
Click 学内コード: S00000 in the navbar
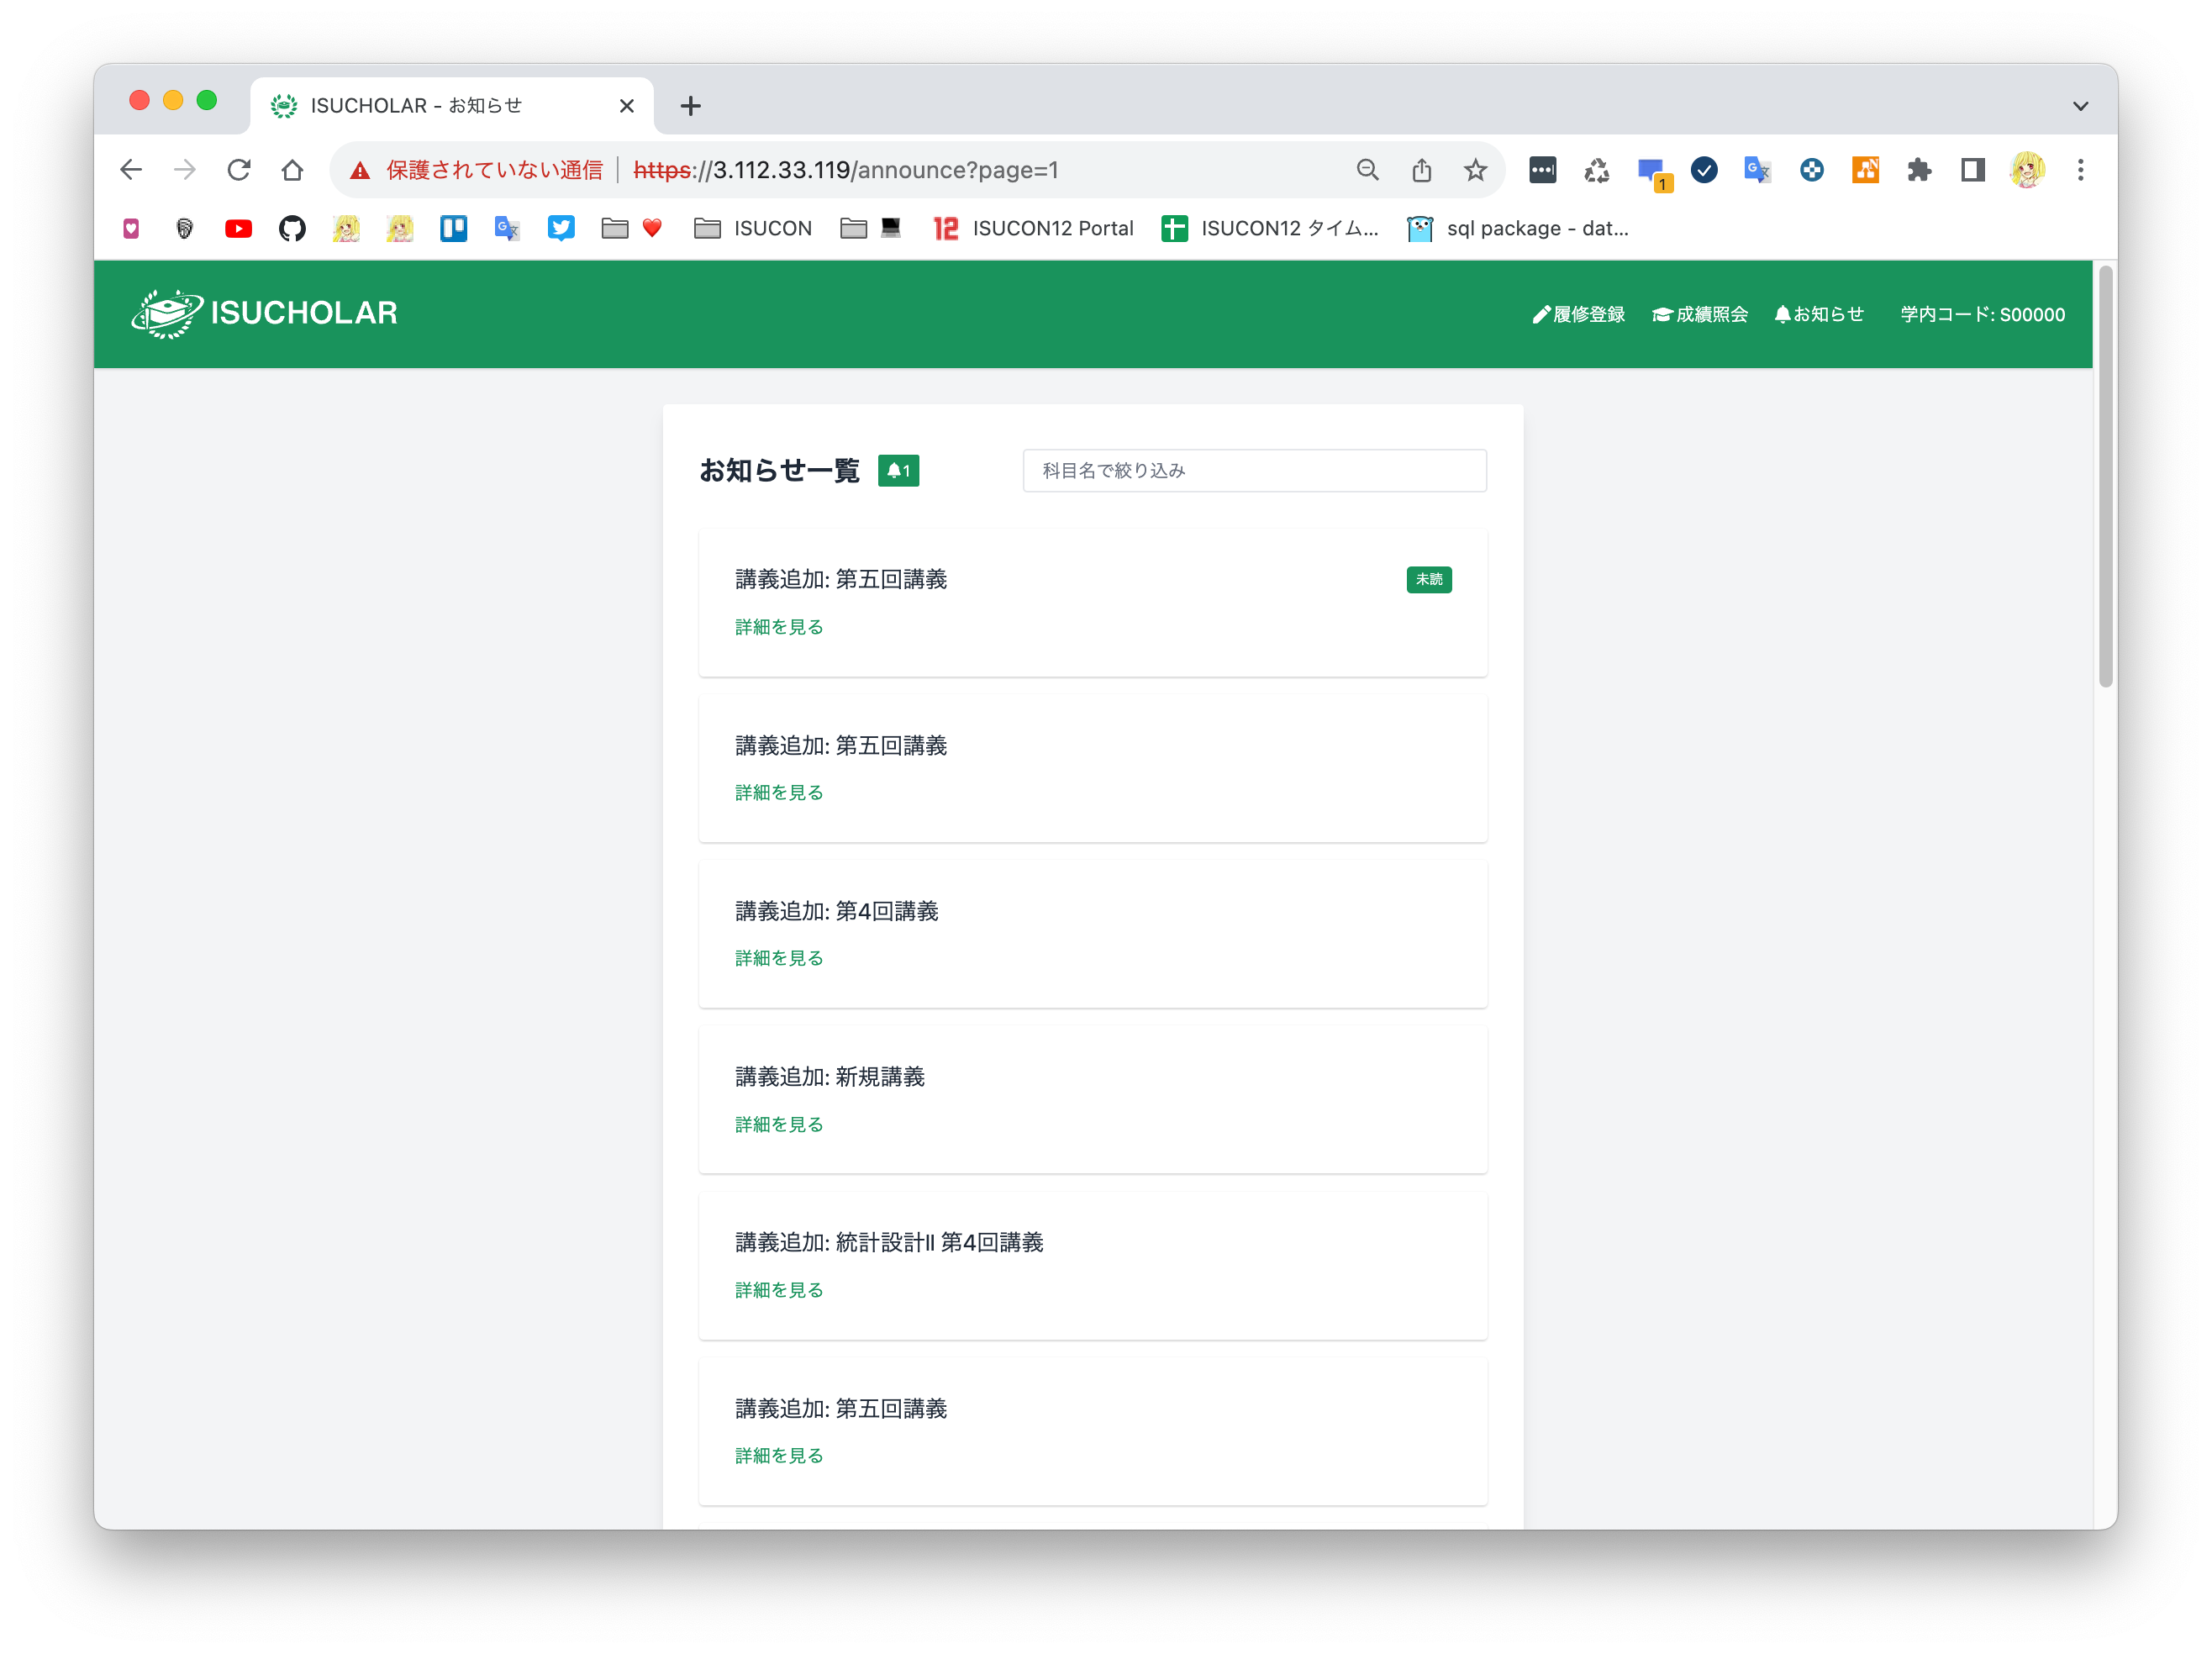(x=1983, y=314)
